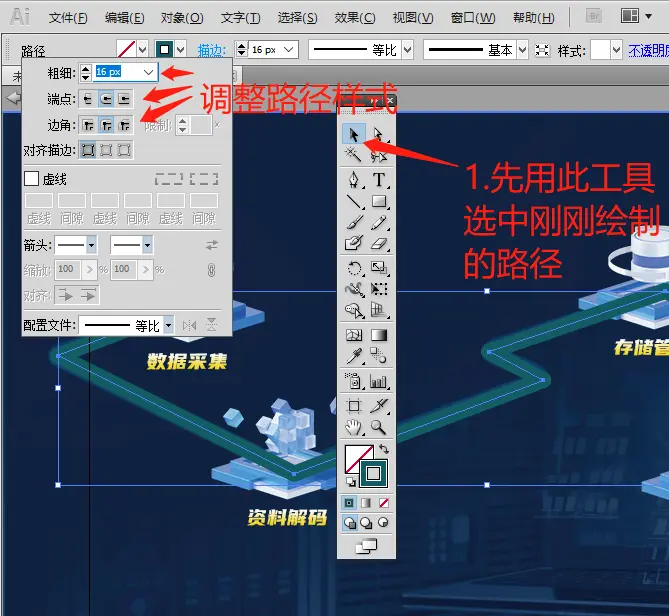Viewport: 669px width, 616px height.
Task: Select the Magic Wand tool
Action: (x=354, y=154)
